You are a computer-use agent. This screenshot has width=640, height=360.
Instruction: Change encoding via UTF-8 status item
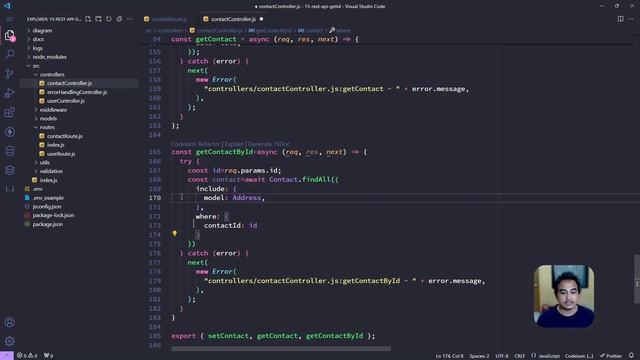point(502,356)
